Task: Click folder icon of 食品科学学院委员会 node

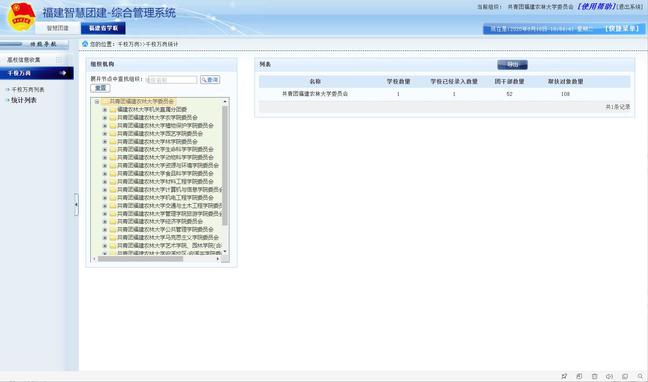Action: (x=113, y=173)
